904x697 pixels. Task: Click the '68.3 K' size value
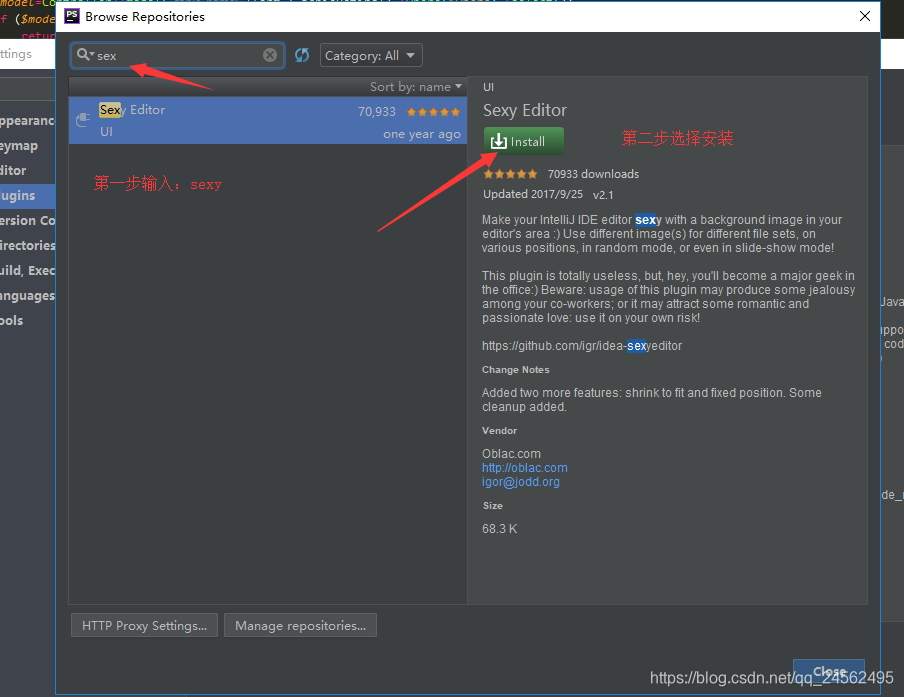[499, 529]
